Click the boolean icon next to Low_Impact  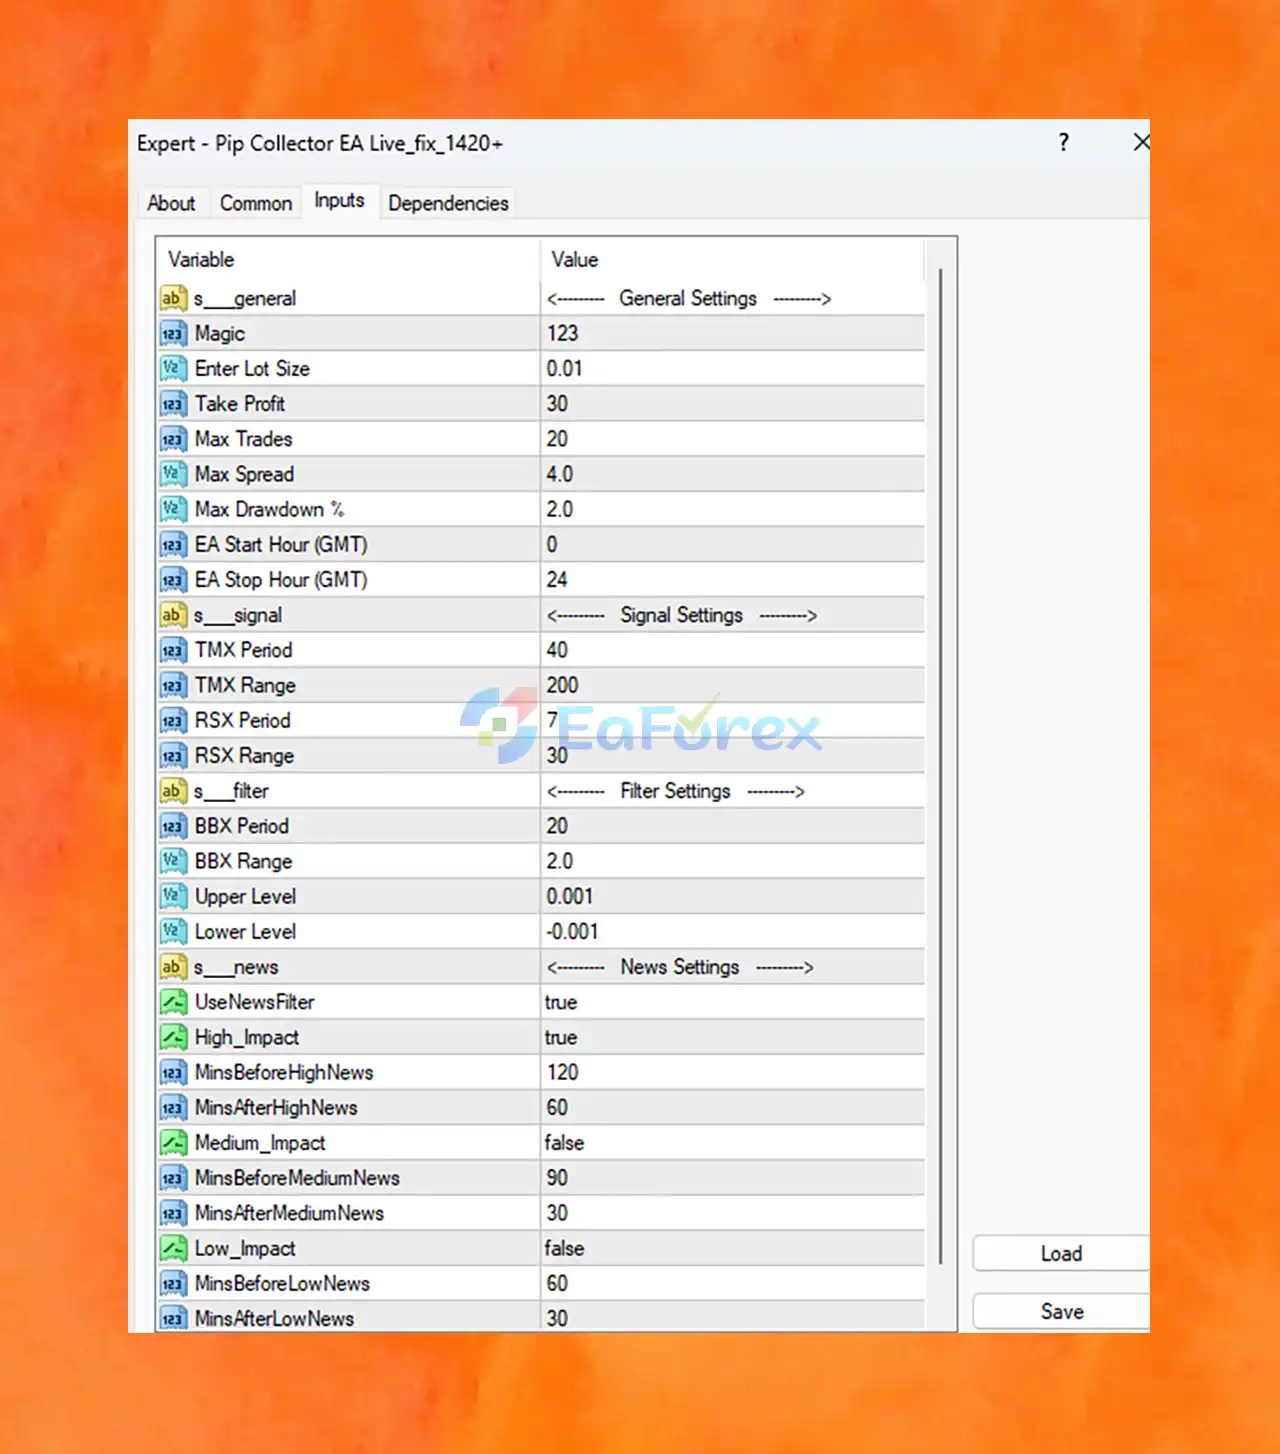tap(173, 1248)
